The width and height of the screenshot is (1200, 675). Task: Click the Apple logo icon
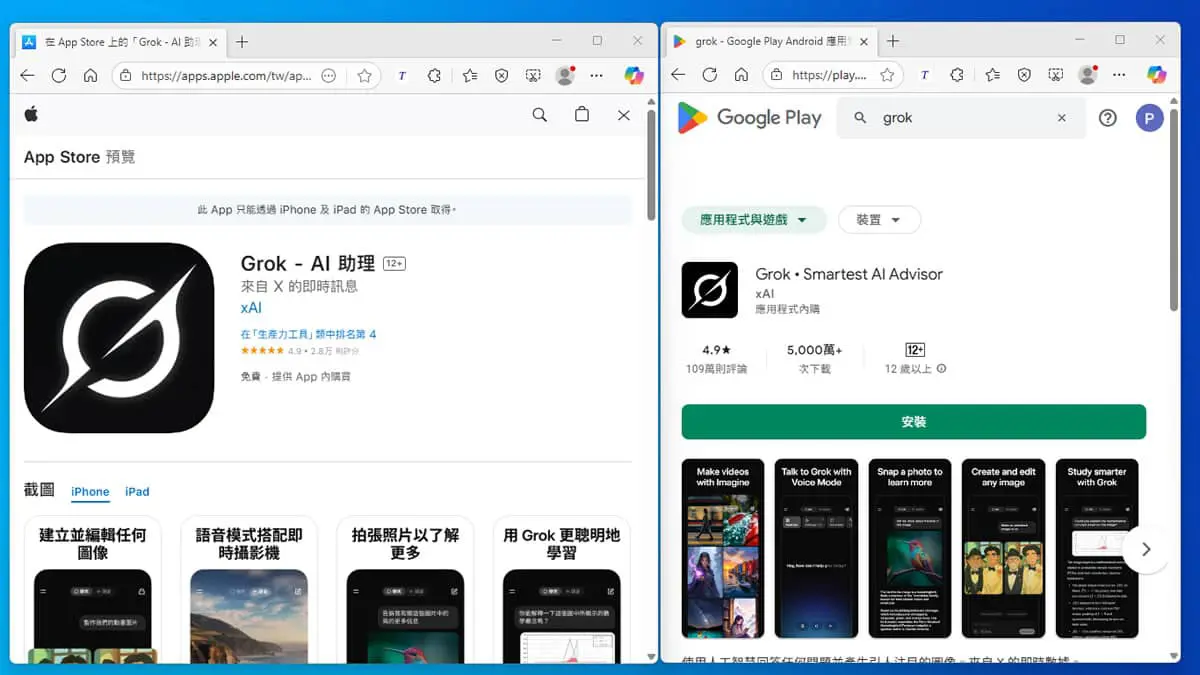pyautogui.click(x=31, y=114)
